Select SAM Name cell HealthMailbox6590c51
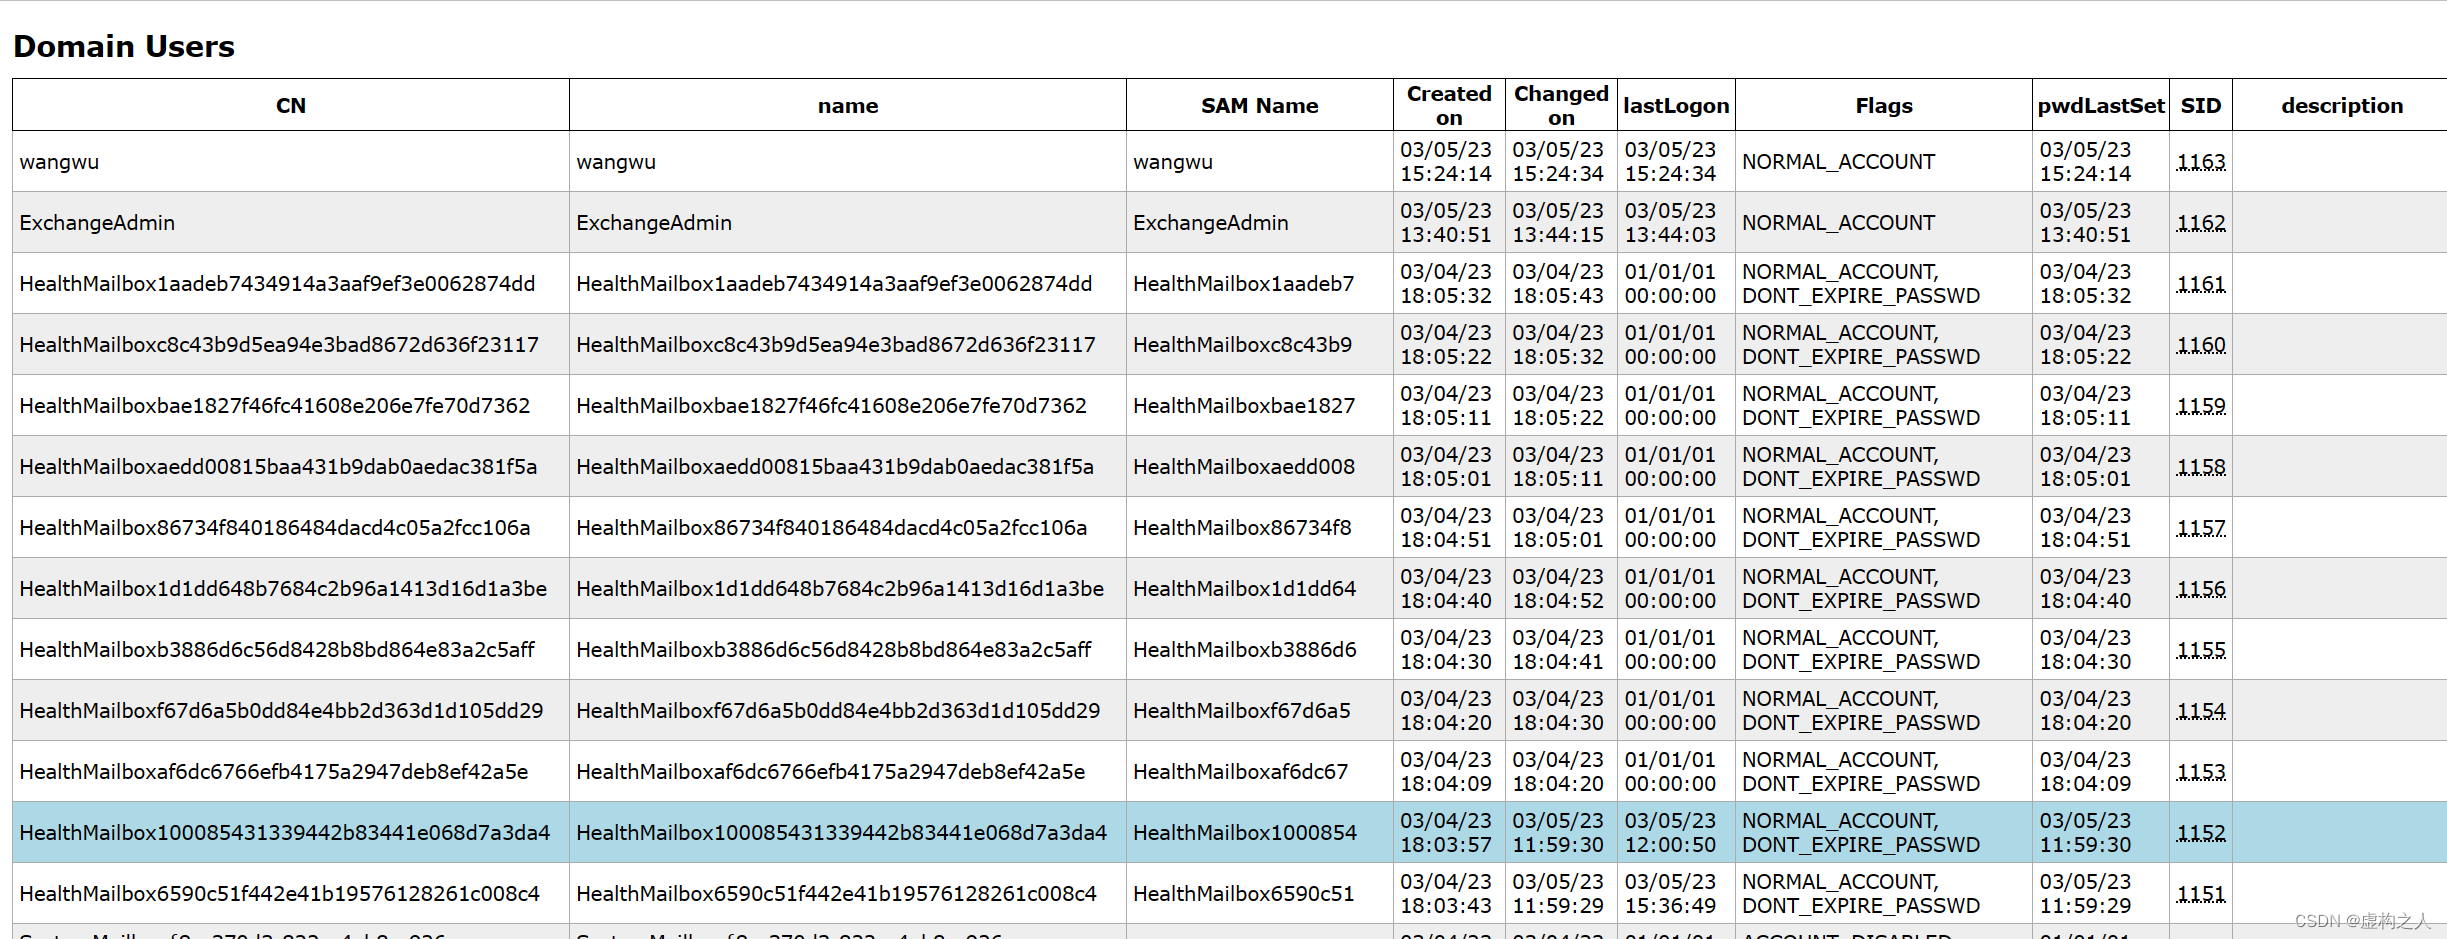Screen dimensions: 2447x939 1260,893
